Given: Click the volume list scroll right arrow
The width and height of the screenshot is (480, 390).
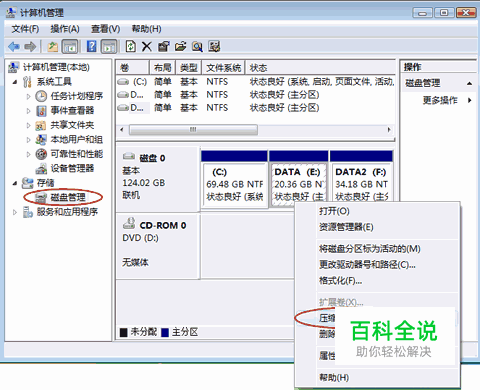Looking at the screenshot, I should (x=389, y=130).
